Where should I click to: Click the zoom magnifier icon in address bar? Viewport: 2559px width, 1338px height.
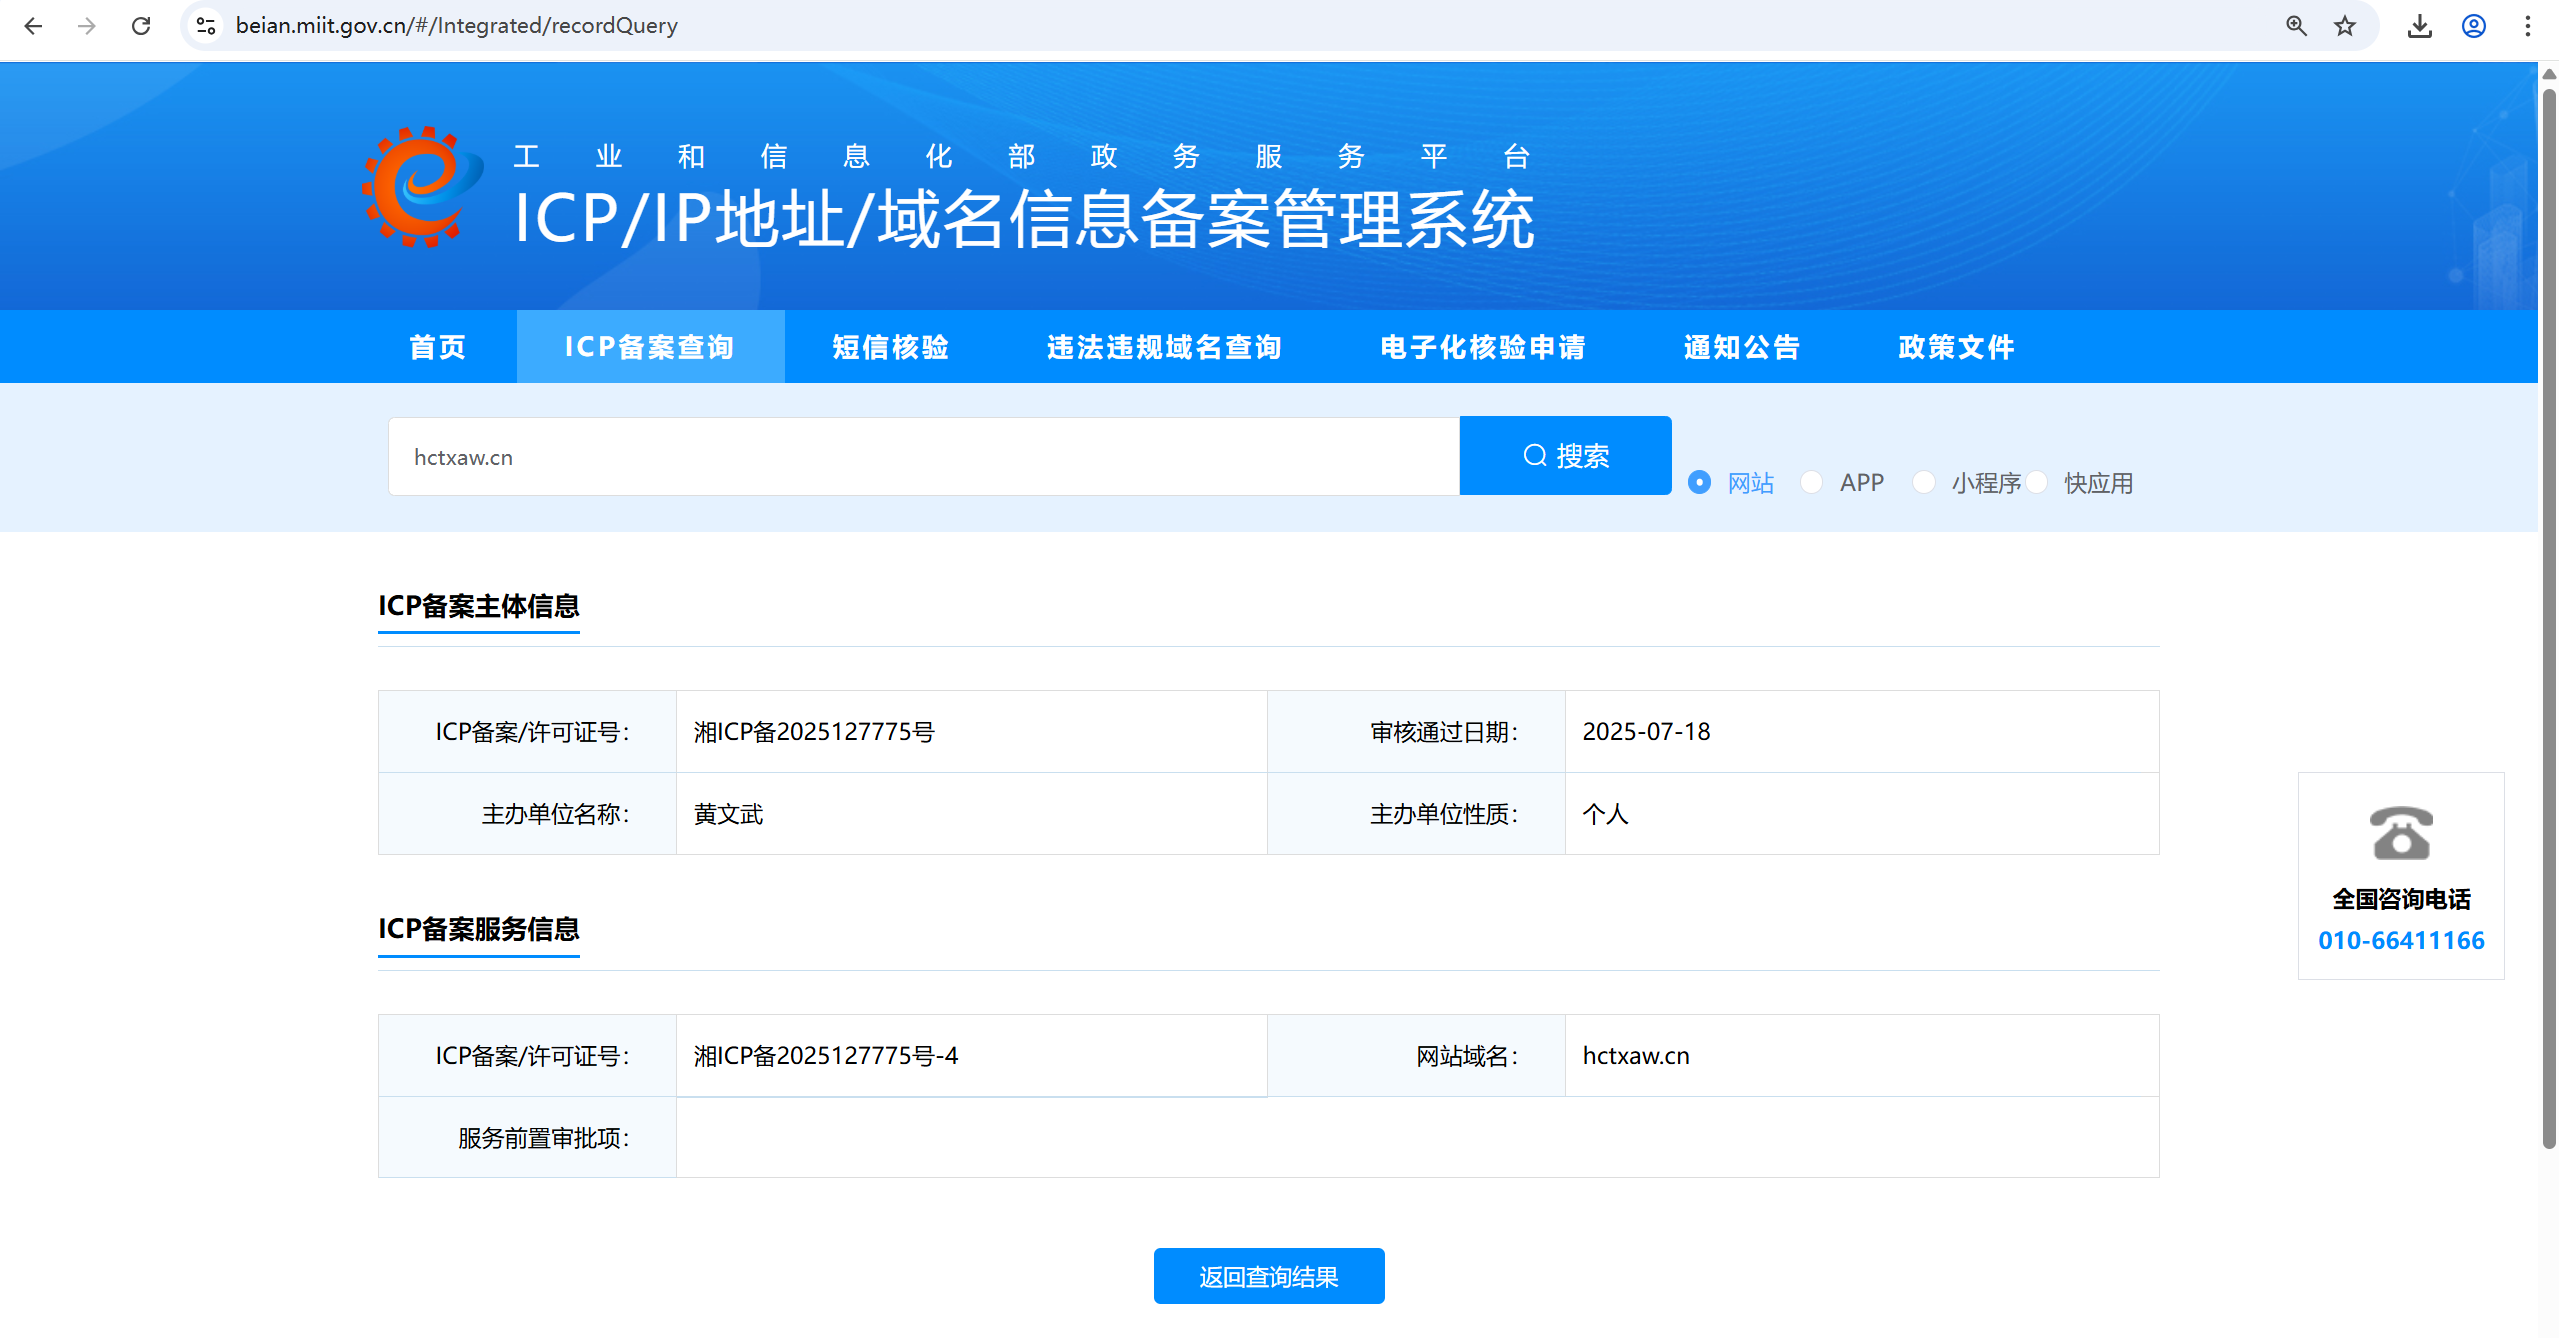2296,26
